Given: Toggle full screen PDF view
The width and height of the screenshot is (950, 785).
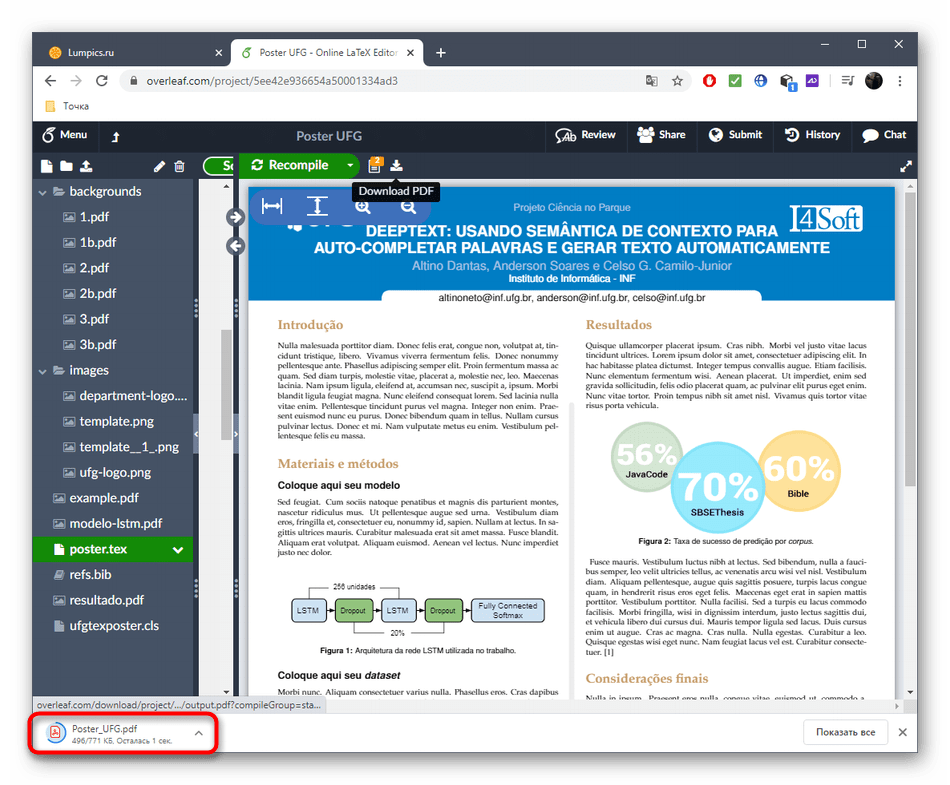Looking at the screenshot, I should [906, 166].
